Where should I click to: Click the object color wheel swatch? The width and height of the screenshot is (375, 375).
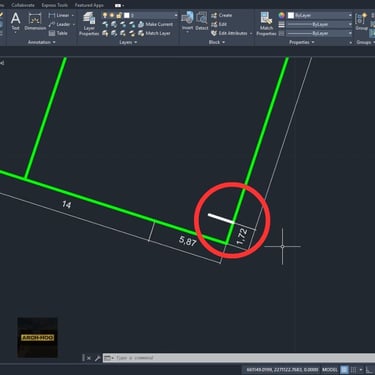click(282, 15)
